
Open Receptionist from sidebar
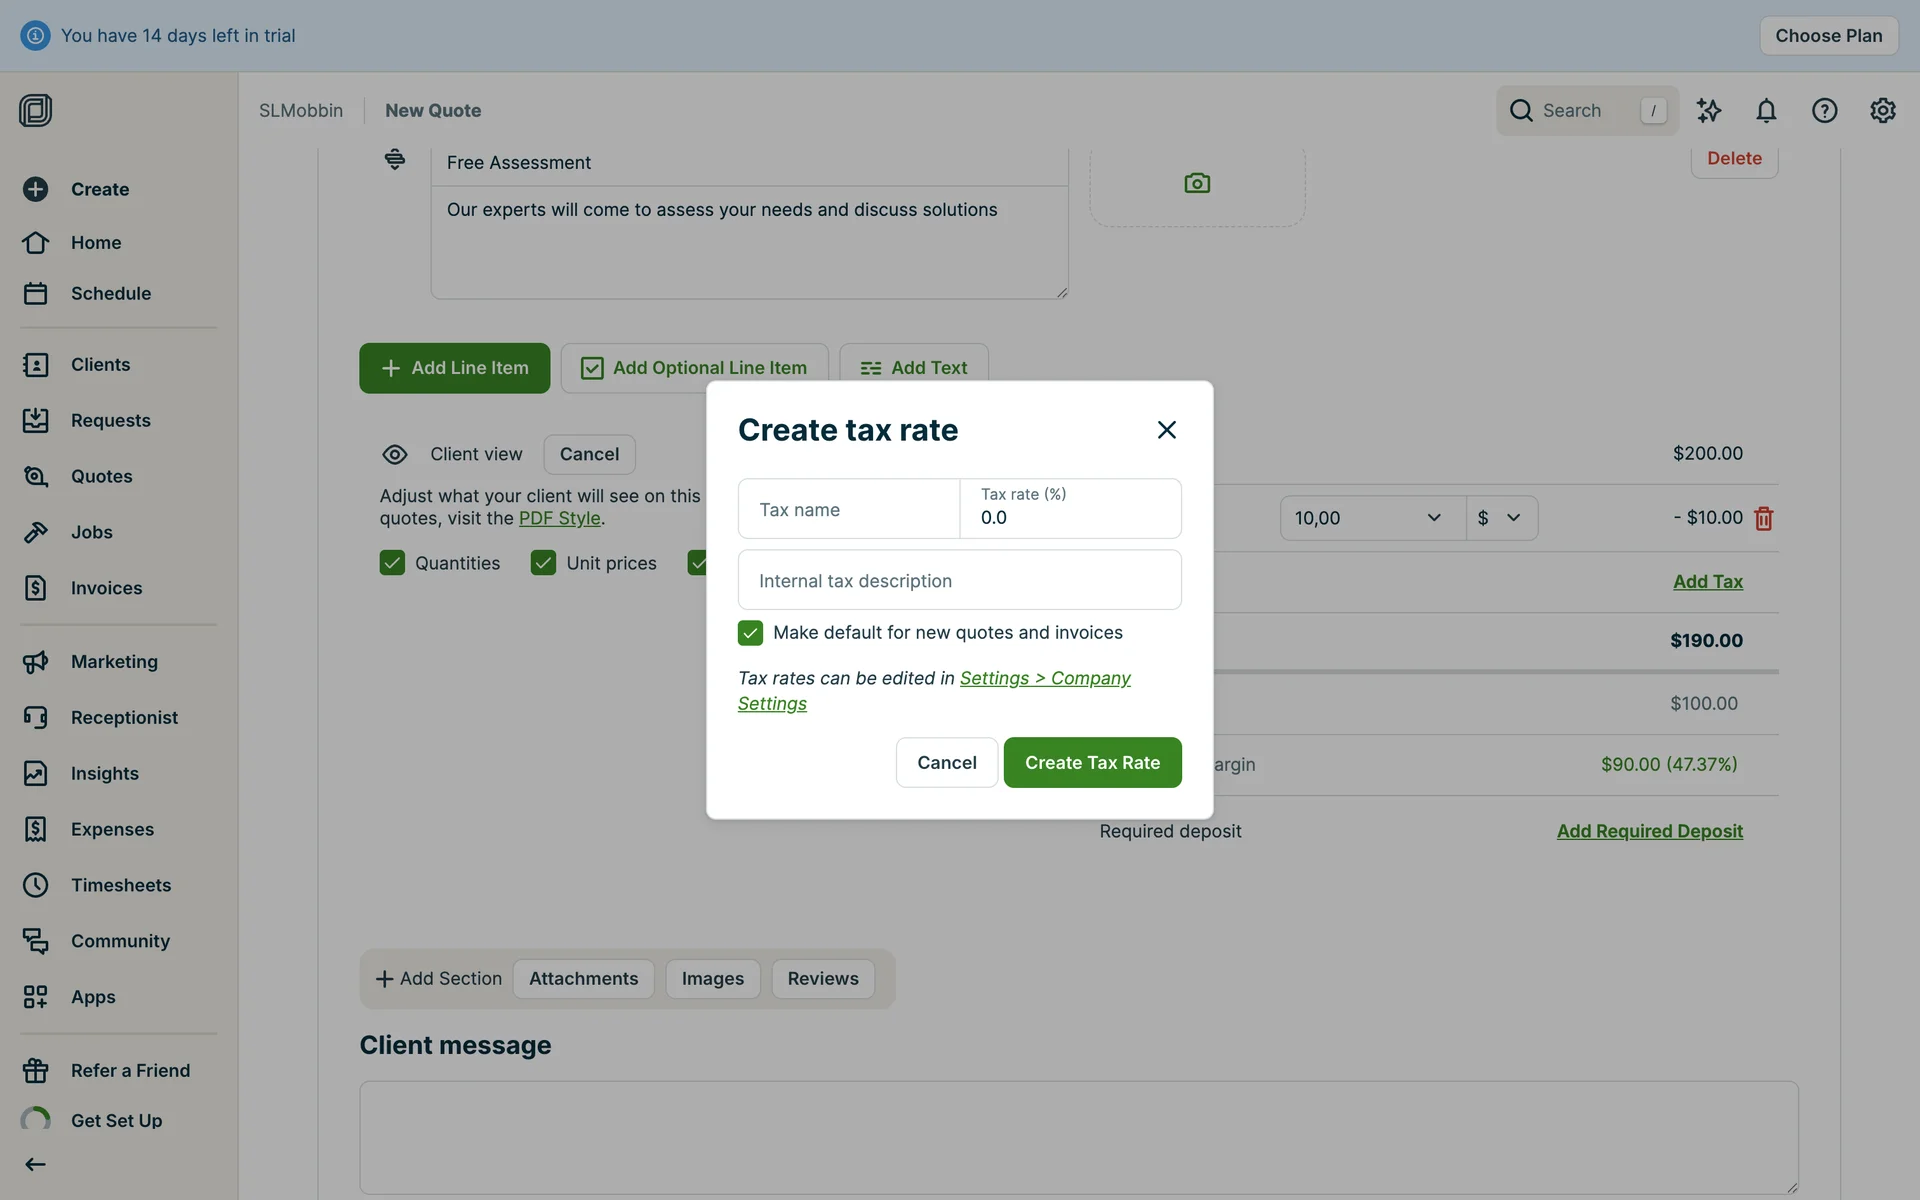(124, 717)
